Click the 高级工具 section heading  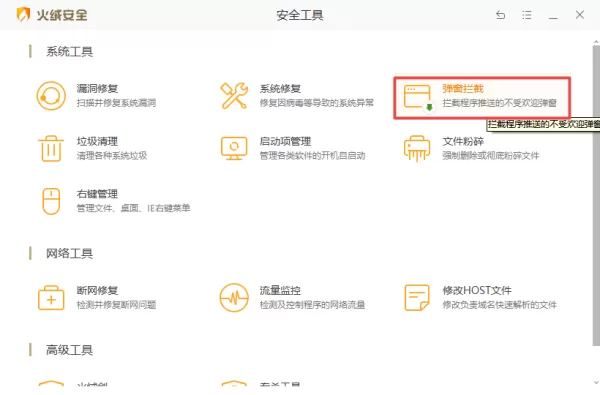coord(69,350)
